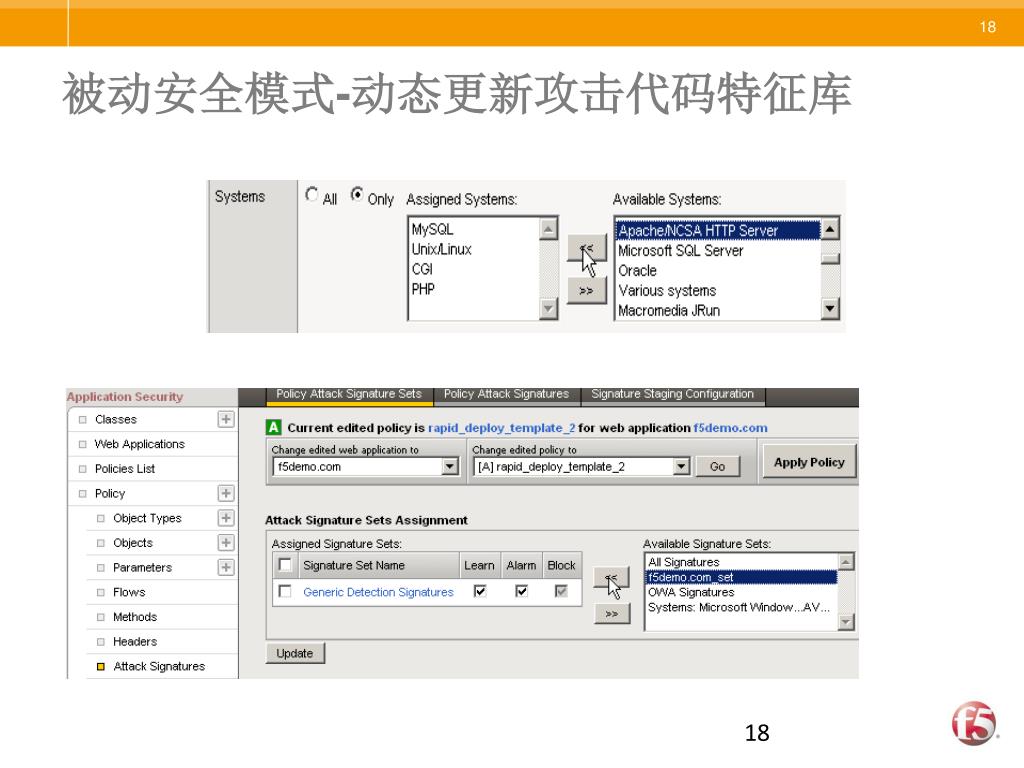This screenshot has width=1024, height=768.
Task: Click the Apply Policy button
Action: (809, 462)
